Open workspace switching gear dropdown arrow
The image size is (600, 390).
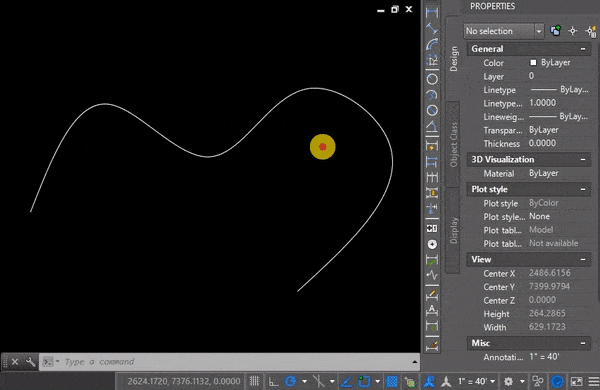pyautogui.click(x=522, y=382)
